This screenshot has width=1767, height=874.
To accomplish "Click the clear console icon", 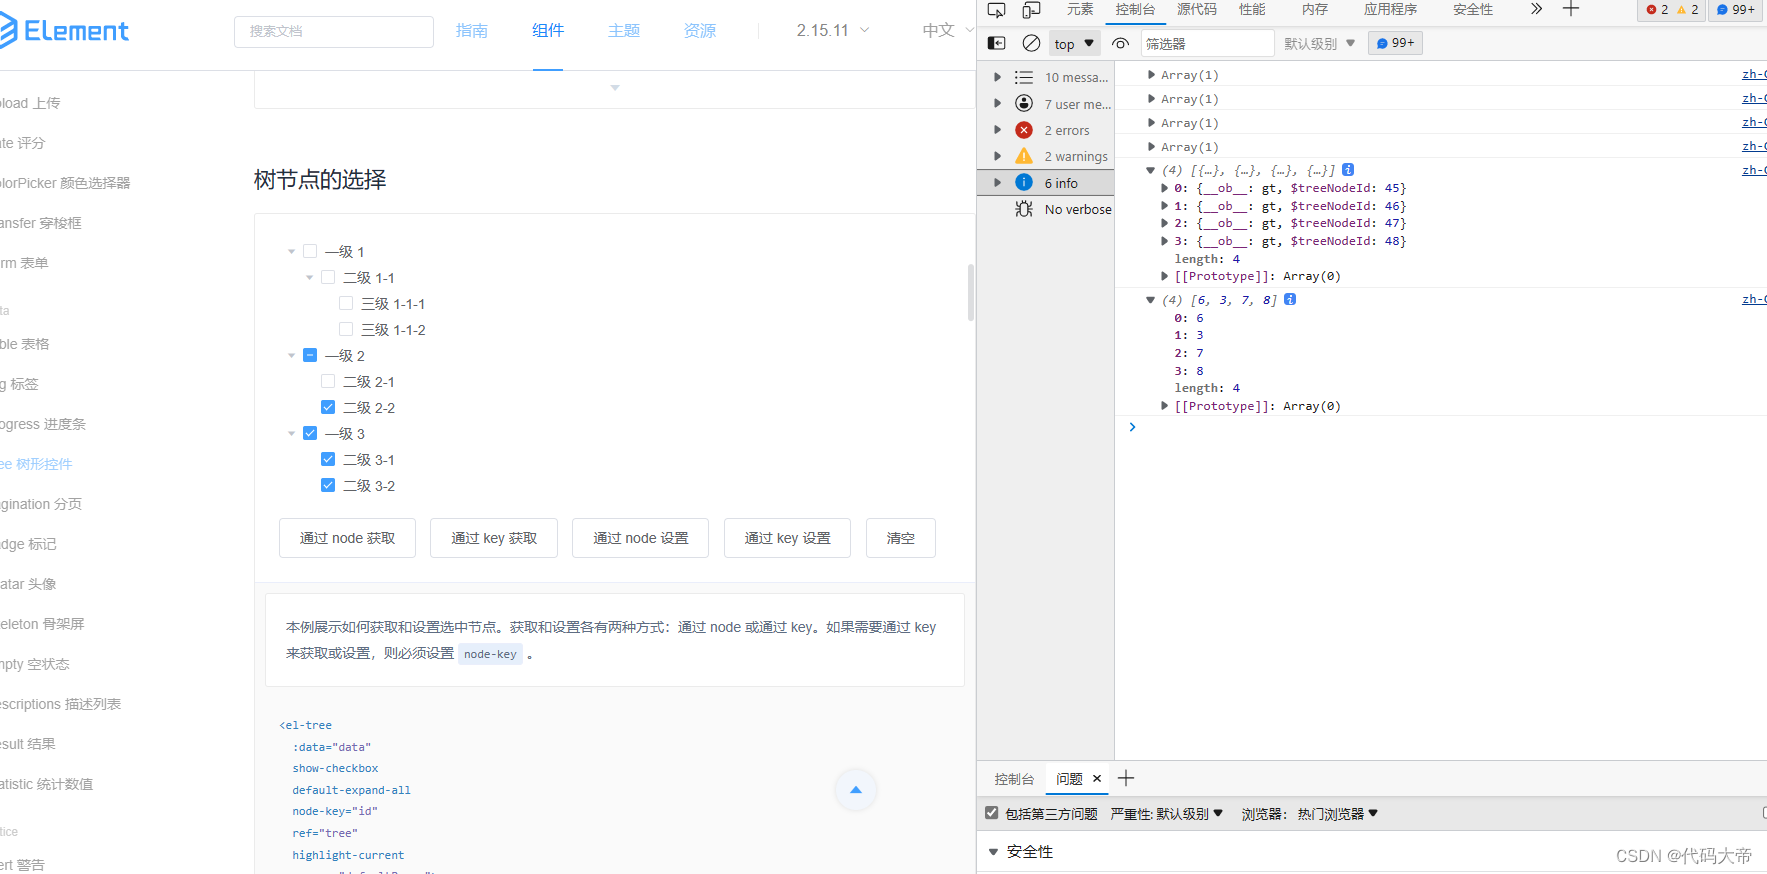I will point(1031,43).
